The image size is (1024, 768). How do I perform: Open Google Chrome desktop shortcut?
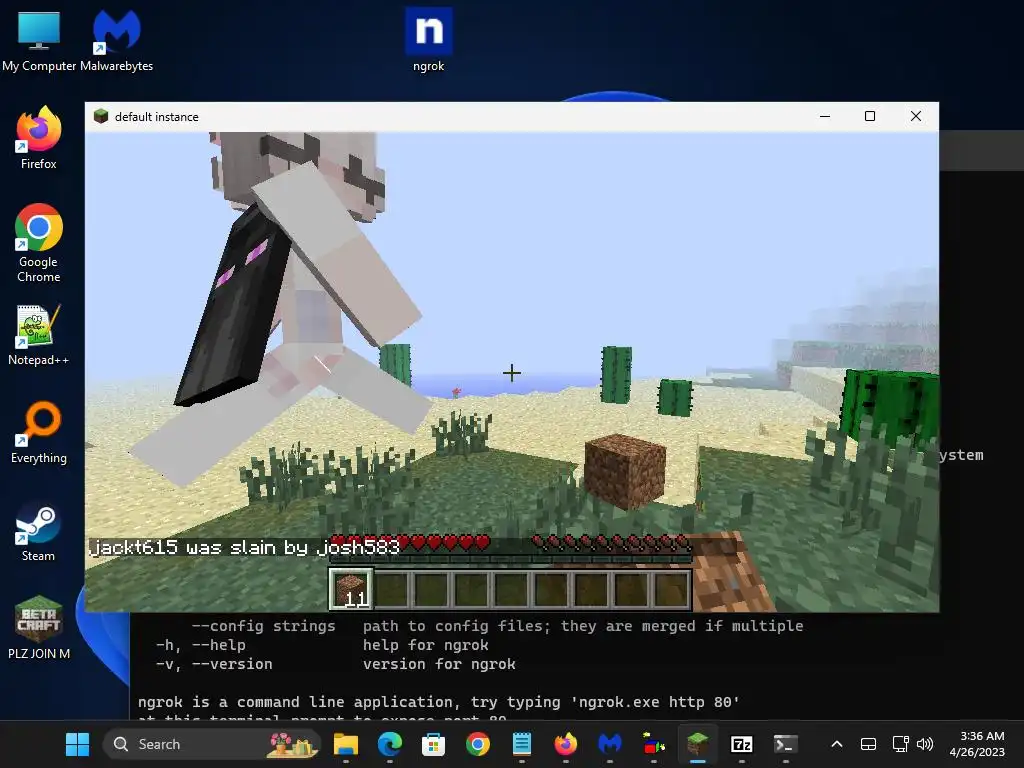pyautogui.click(x=39, y=243)
